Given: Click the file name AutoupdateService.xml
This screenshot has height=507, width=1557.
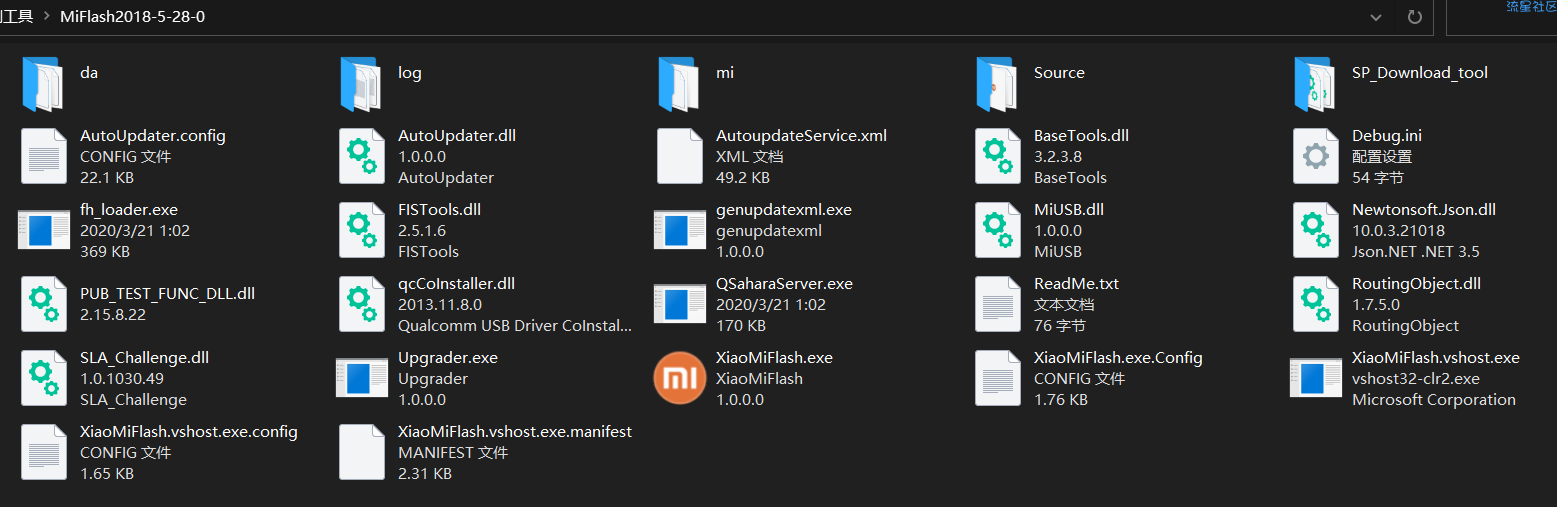Looking at the screenshot, I should pos(801,136).
